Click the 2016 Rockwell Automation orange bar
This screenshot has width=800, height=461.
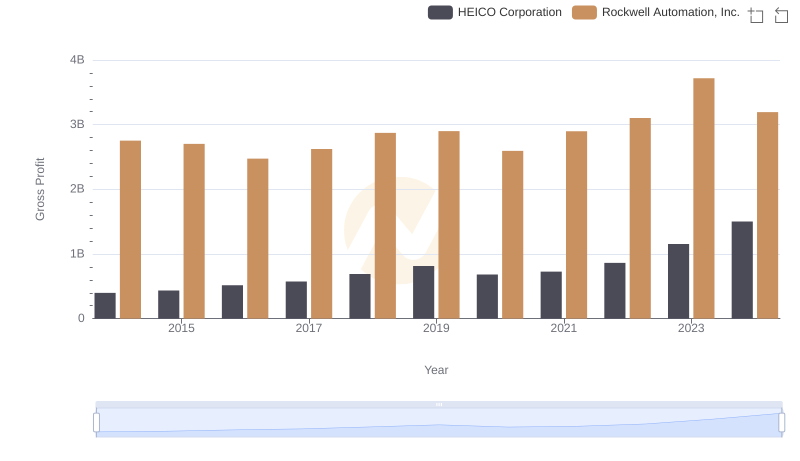pyautogui.click(x=258, y=238)
